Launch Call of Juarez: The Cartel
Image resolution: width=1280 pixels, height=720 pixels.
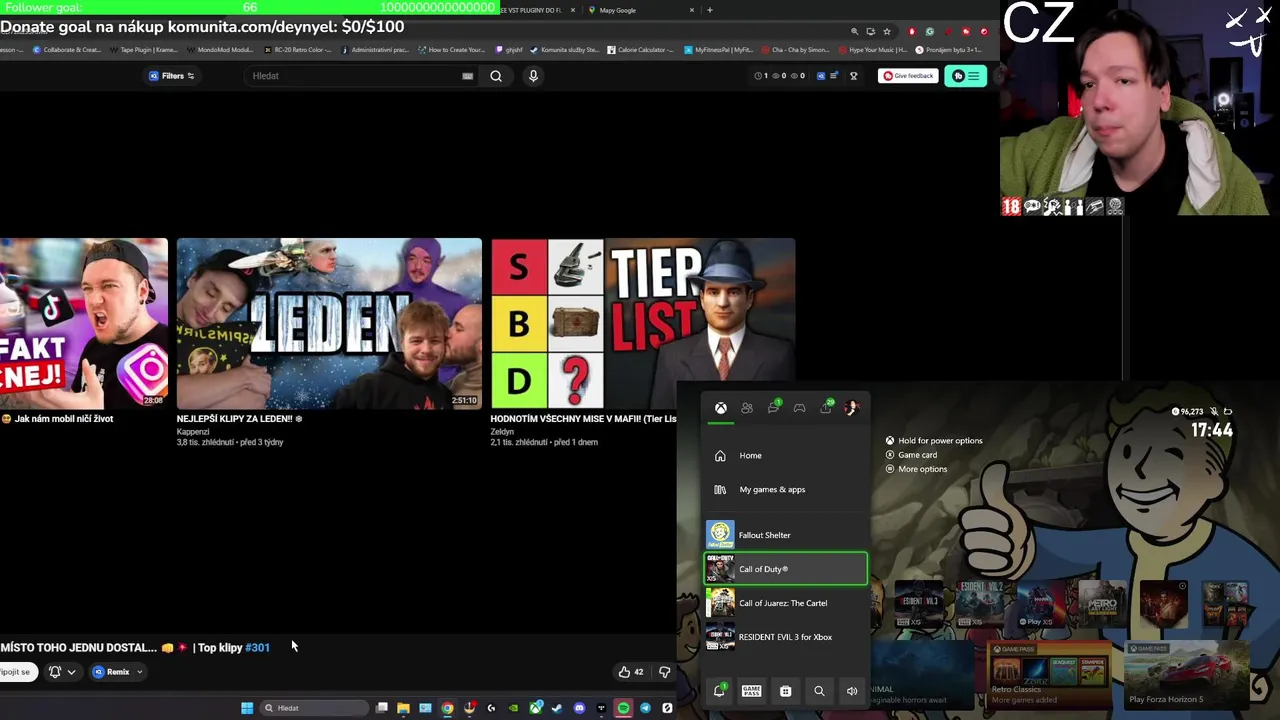786,603
